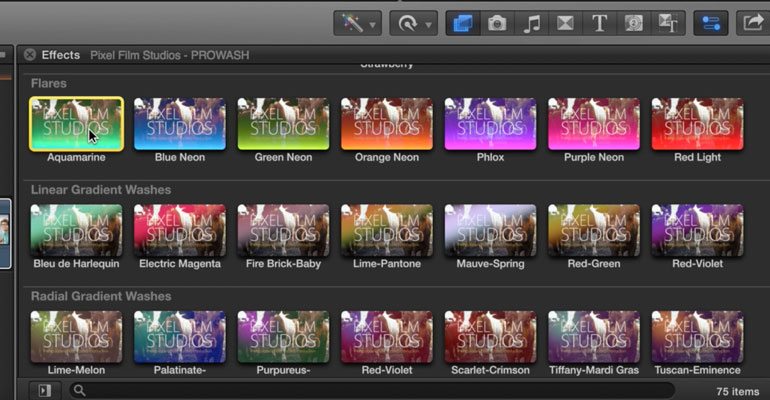The image size is (770, 400).
Task: Click the Flares category heading
Action: tap(49, 83)
